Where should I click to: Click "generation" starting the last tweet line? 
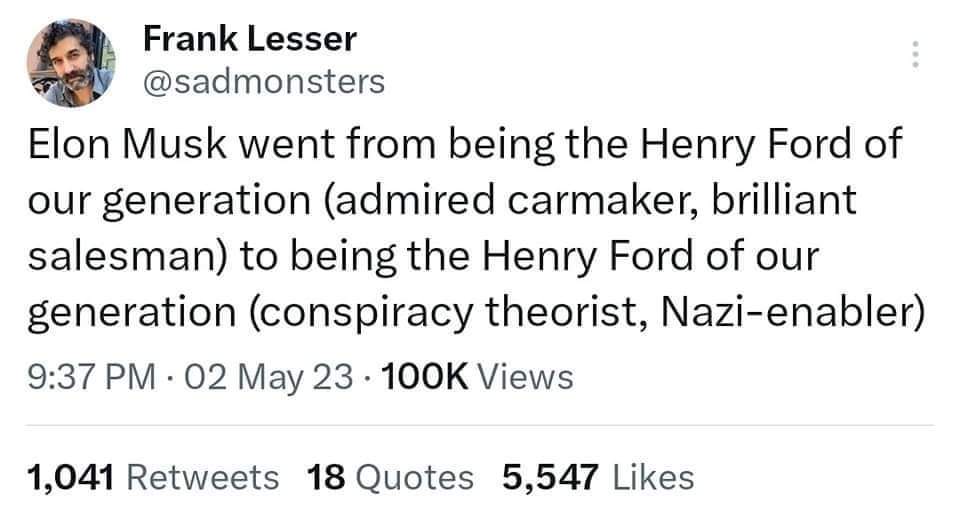click(x=129, y=314)
